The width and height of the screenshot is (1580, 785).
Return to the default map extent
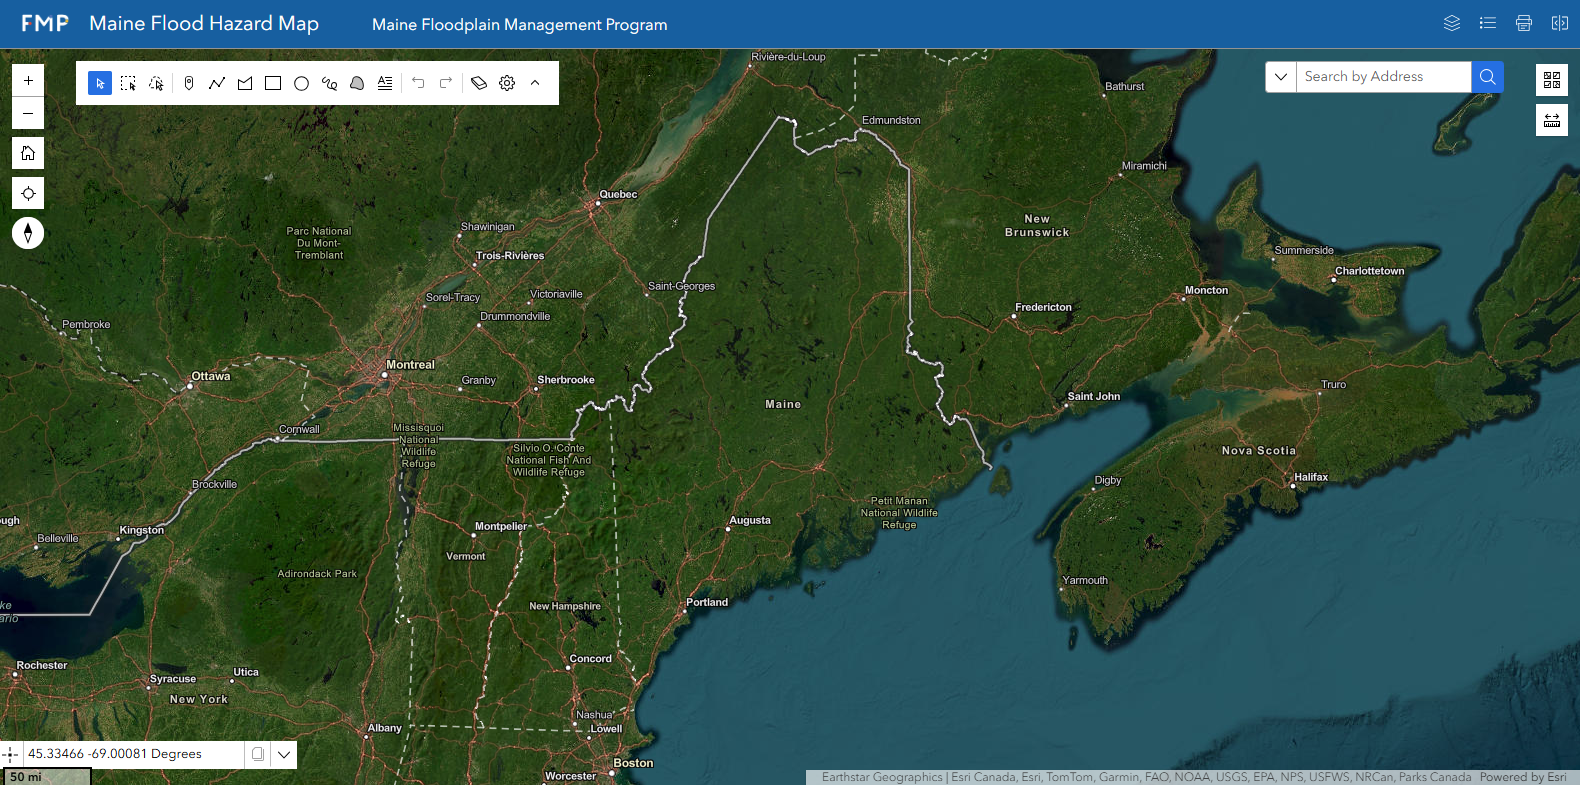tap(28, 153)
